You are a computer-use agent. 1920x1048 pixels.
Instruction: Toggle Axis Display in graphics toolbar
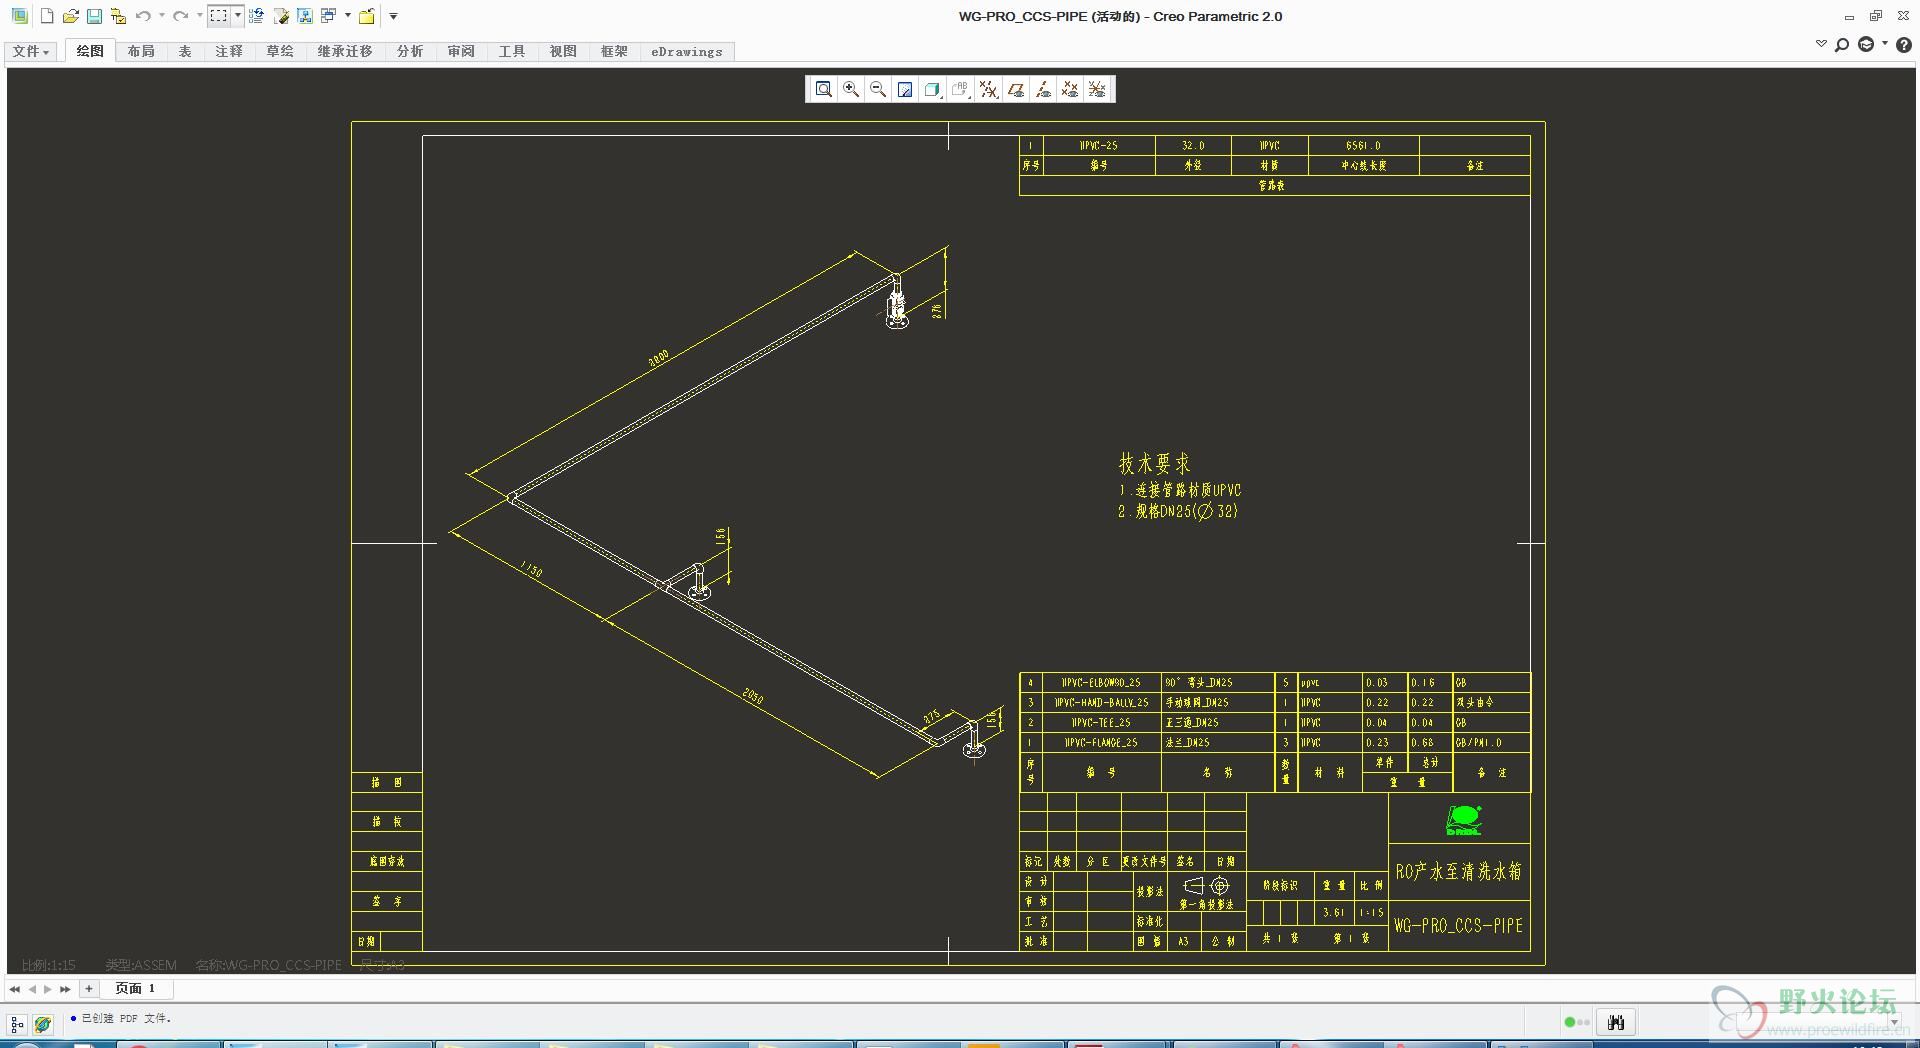click(1043, 89)
